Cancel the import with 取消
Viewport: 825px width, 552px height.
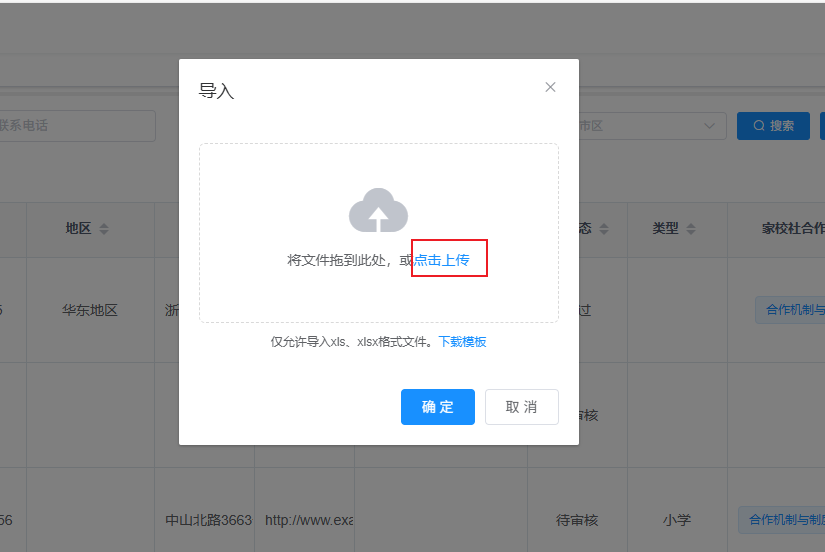point(521,407)
